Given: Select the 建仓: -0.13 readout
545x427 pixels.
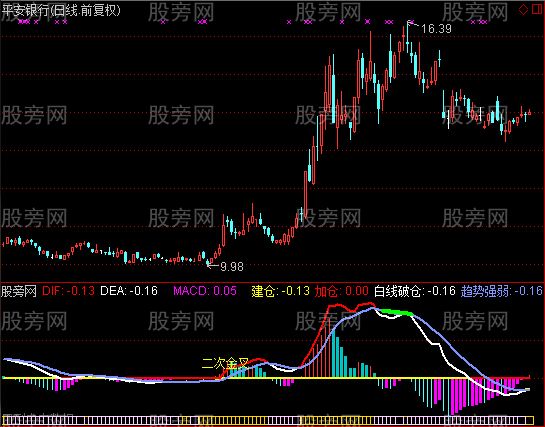Looking at the screenshot, I should click(280, 291).
